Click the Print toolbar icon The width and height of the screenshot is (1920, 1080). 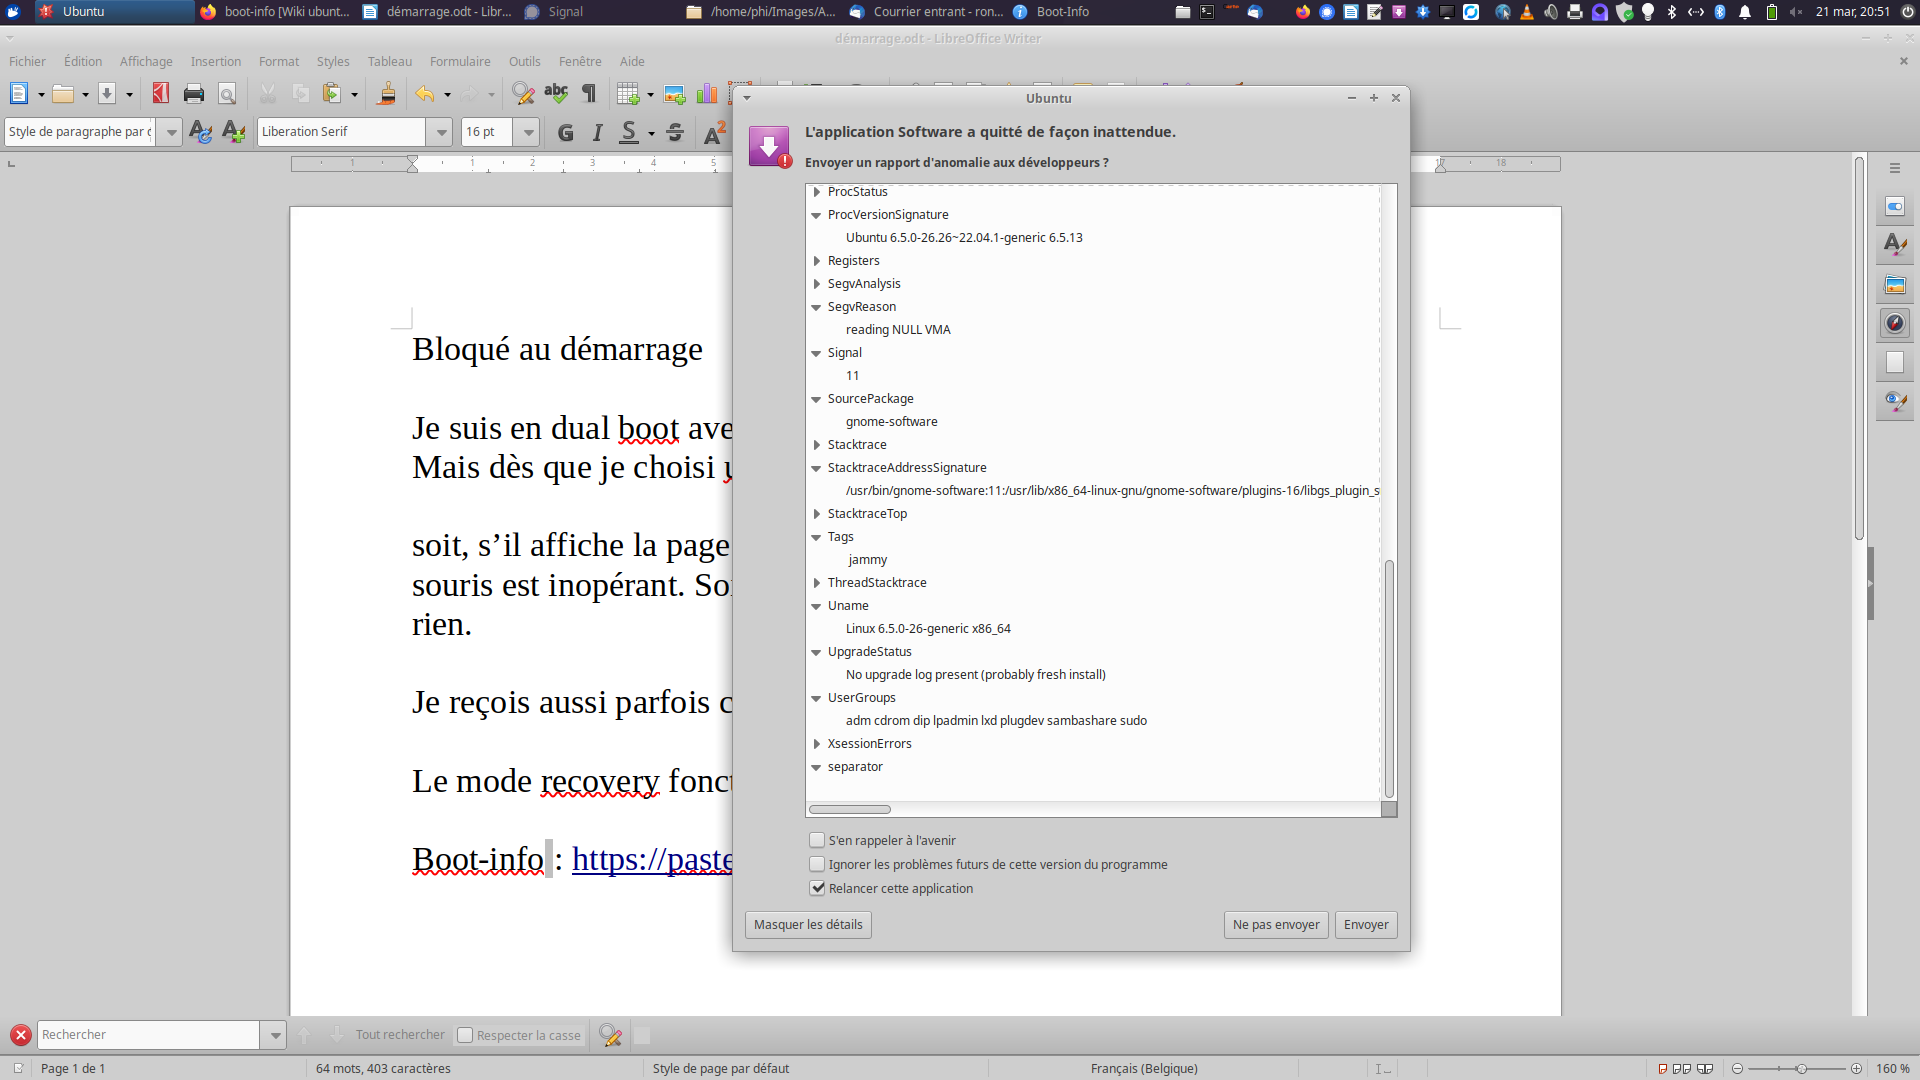[x=194, y=94]
